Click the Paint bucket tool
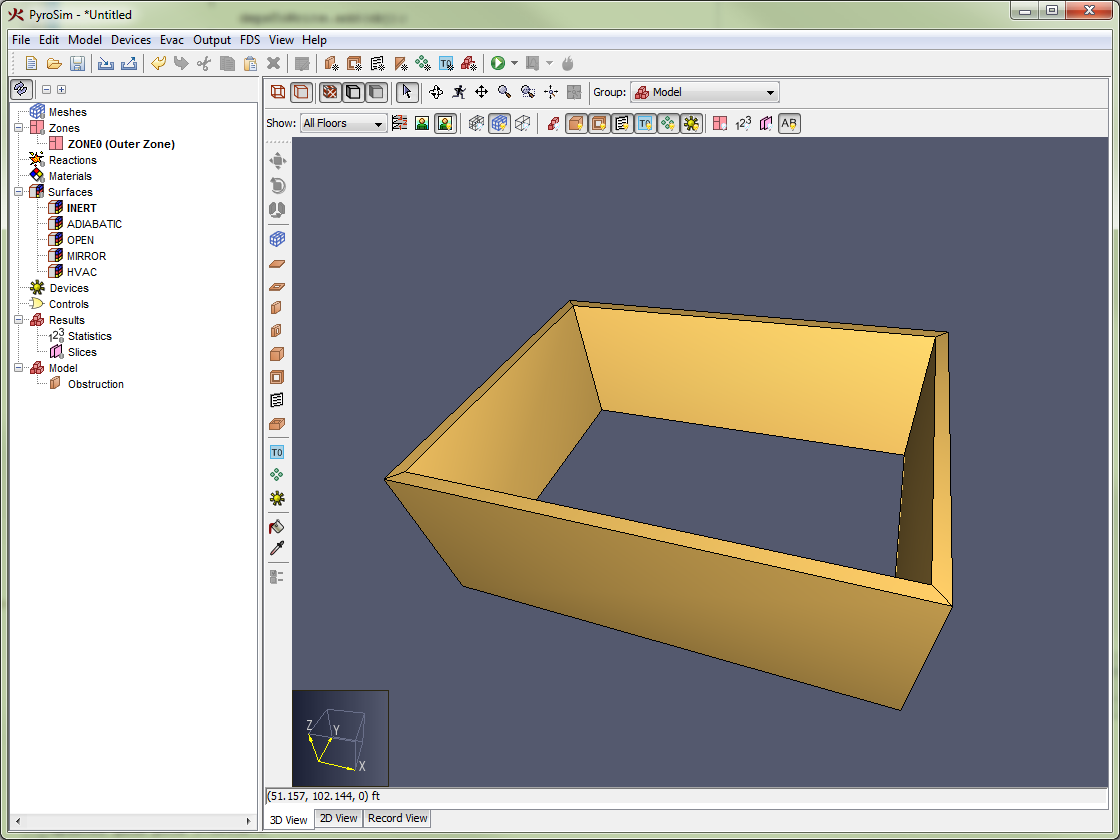Viewport: 1120px width, 840px height. (x=277, y=527)
